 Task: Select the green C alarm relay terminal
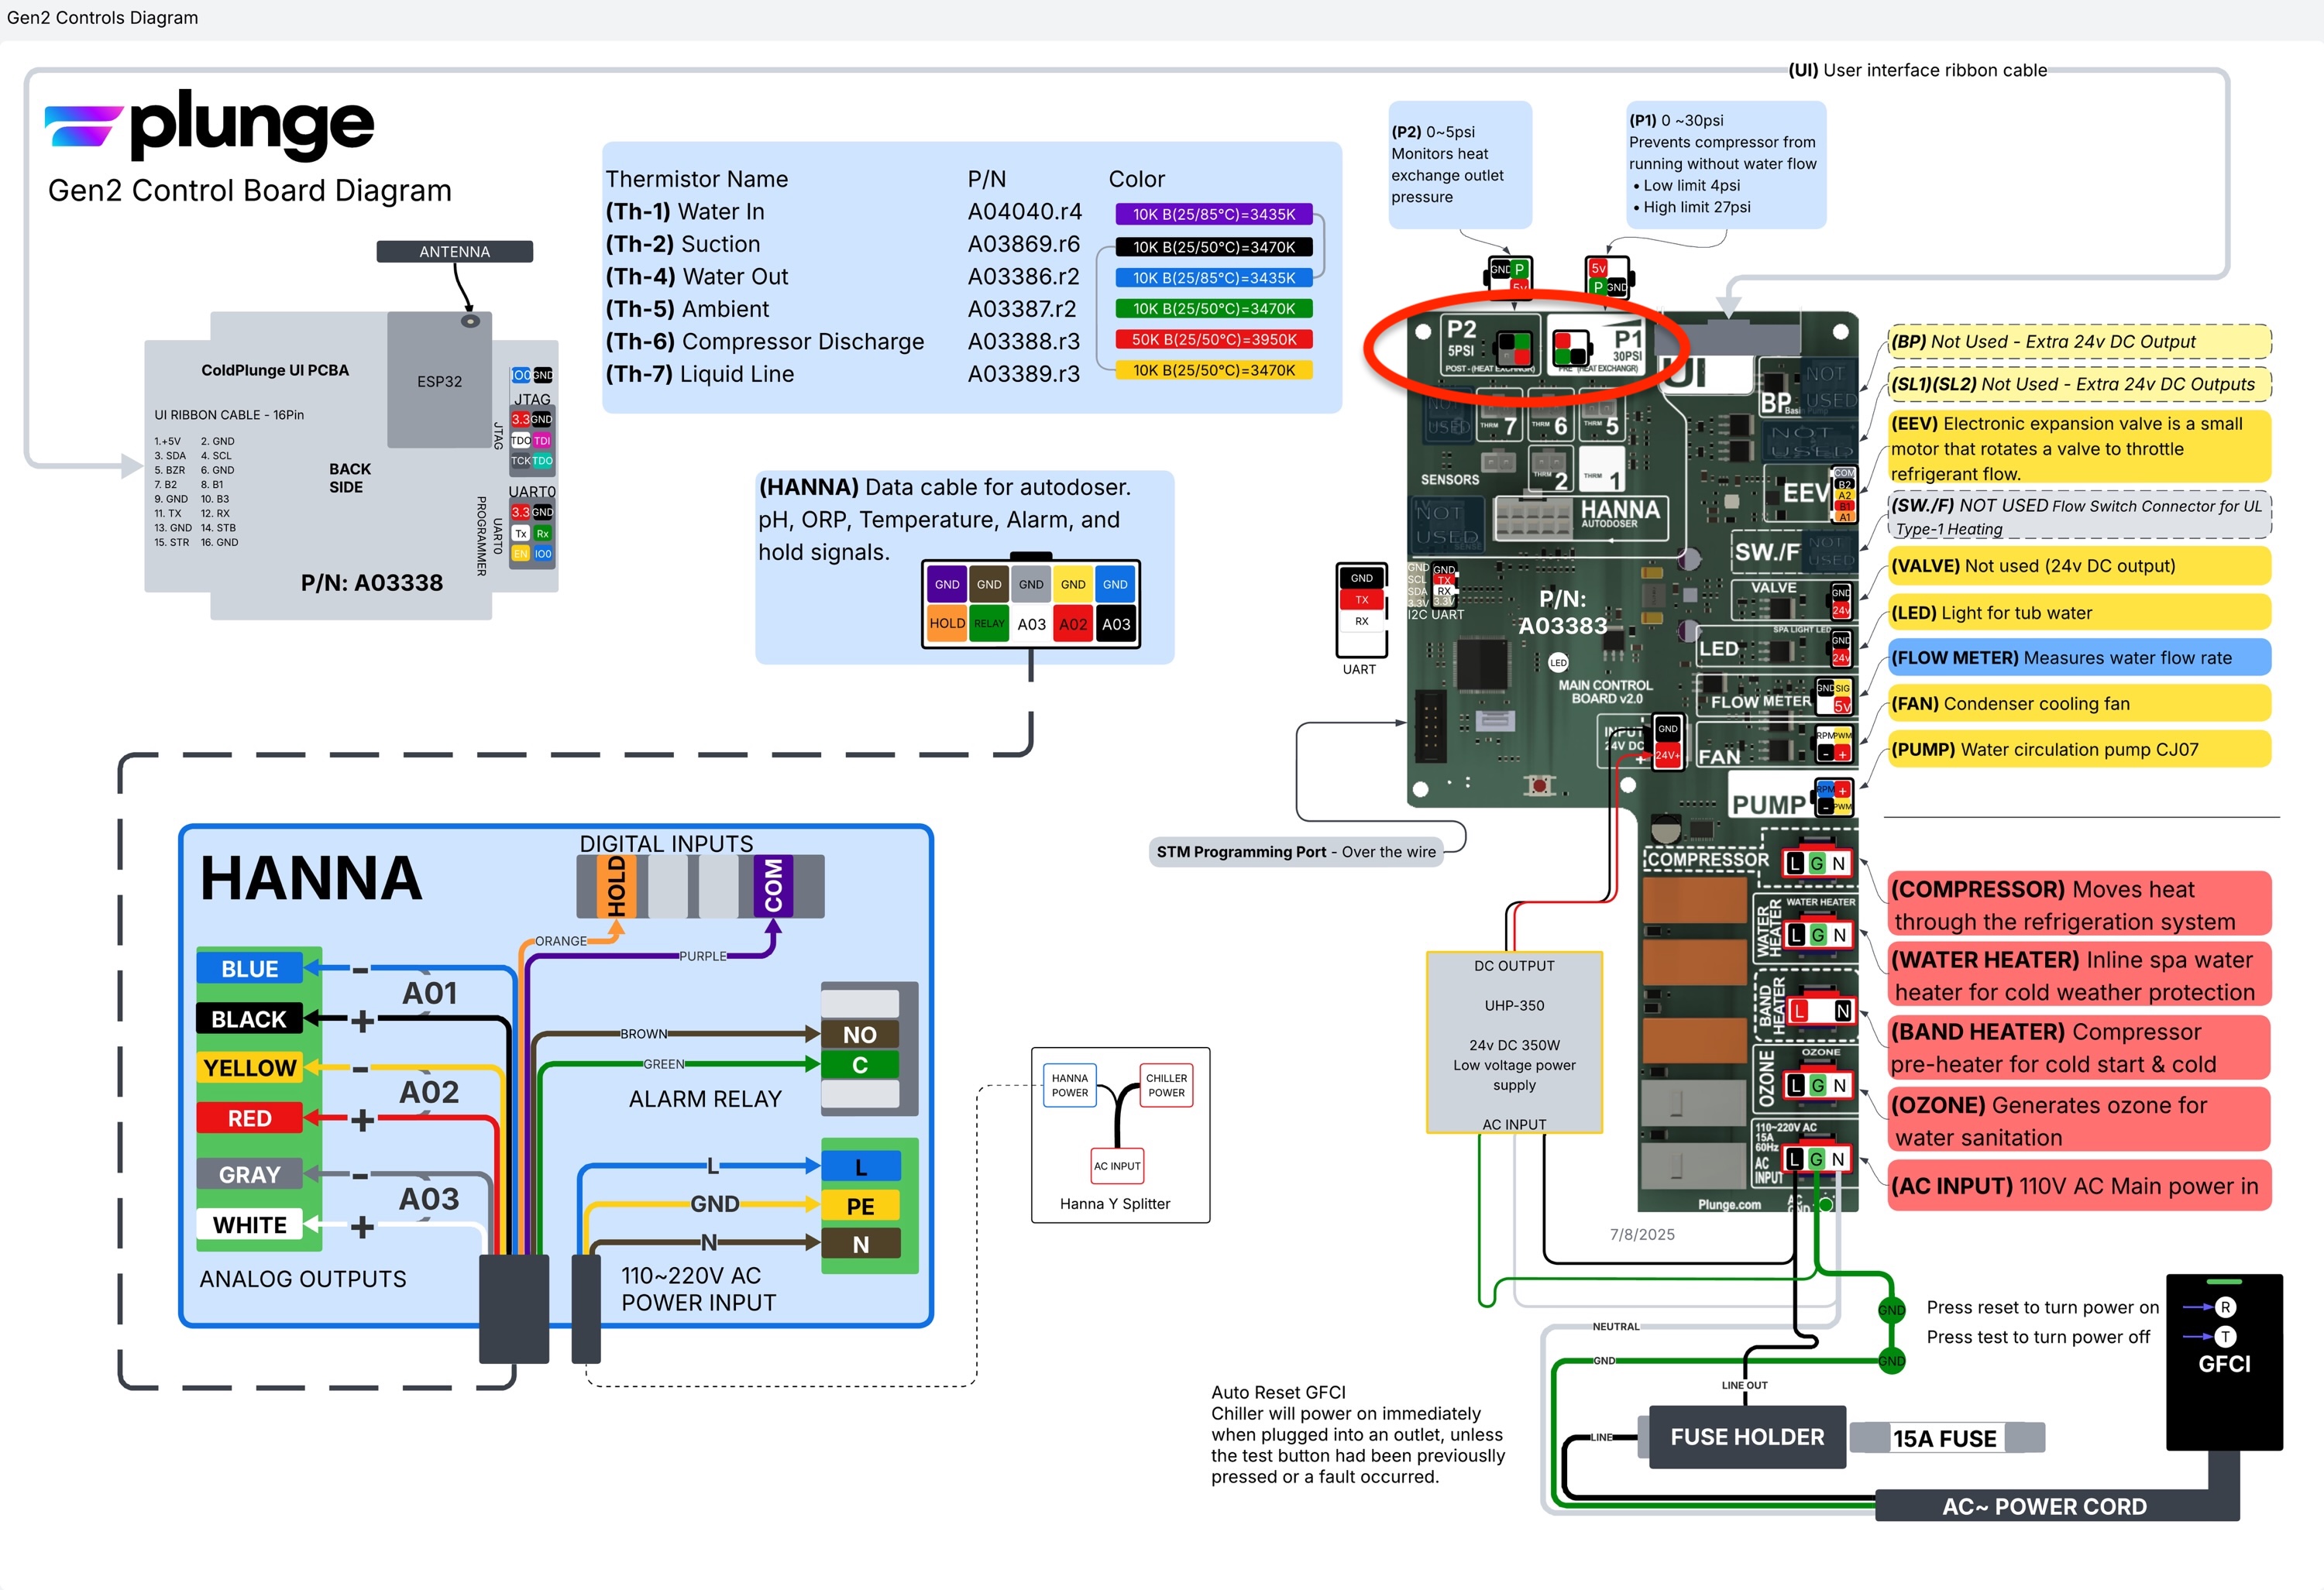[860, 1065]
